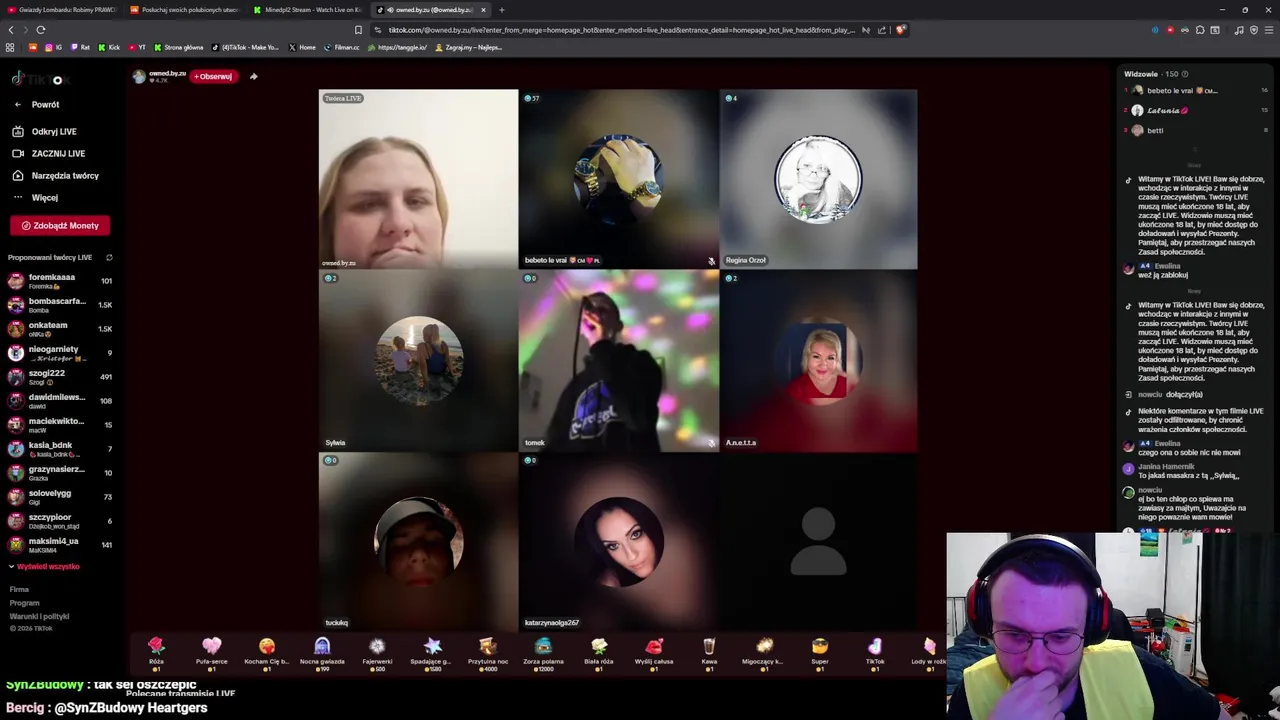
Task: Open owned.by.zu profile avatar in header
Action: pos(139,76)
